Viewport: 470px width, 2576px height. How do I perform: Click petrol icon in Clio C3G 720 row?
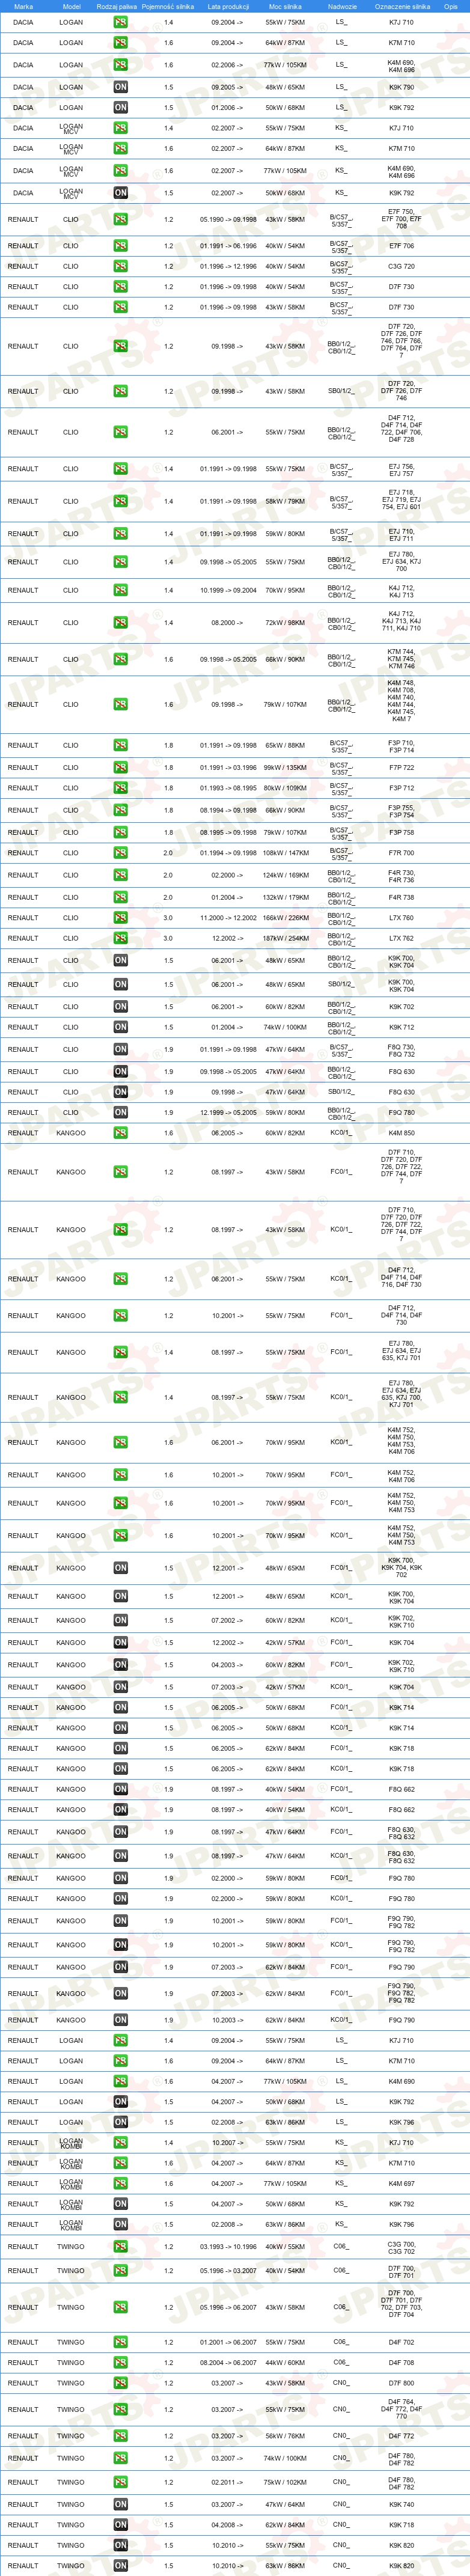click(x=120, y=266)
